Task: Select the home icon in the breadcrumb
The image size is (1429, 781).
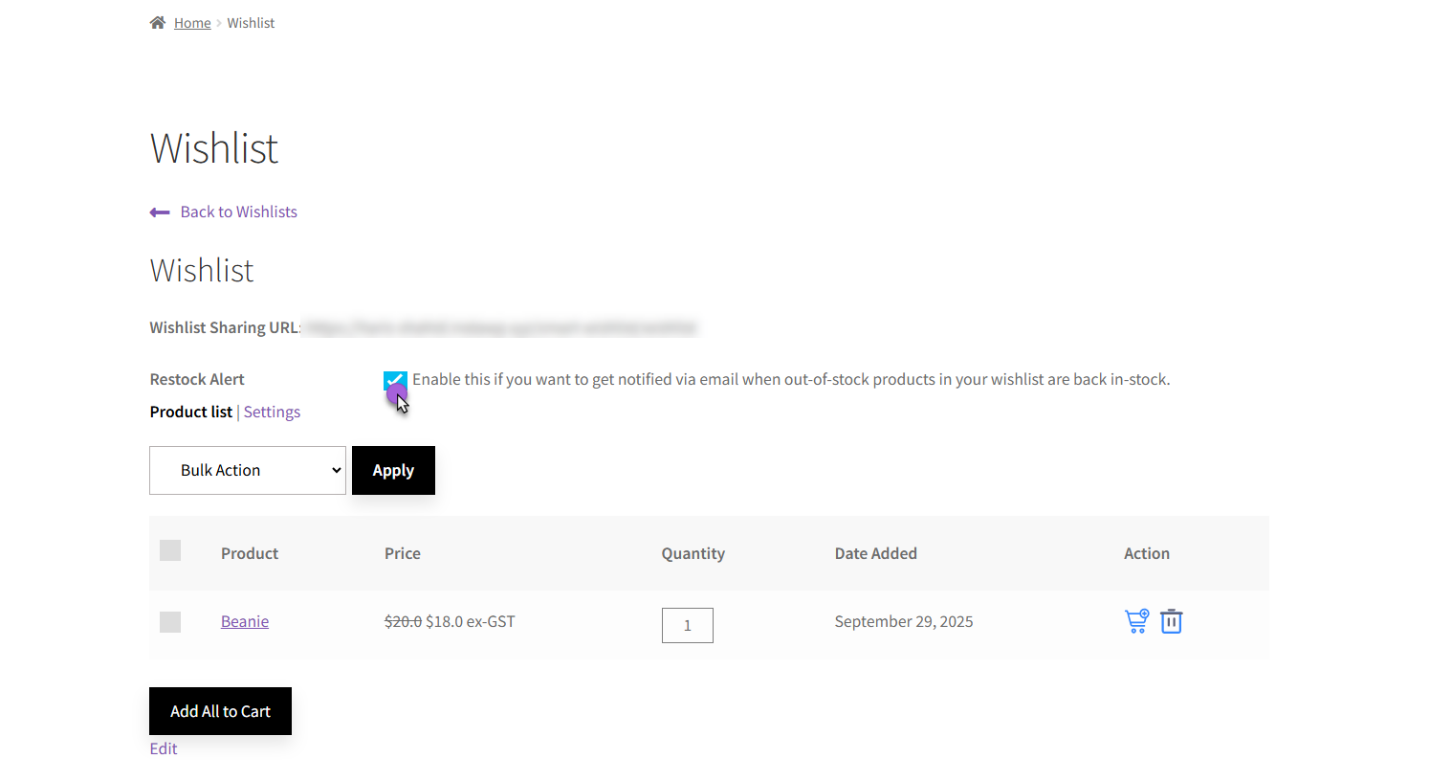Action: (156, 21)
